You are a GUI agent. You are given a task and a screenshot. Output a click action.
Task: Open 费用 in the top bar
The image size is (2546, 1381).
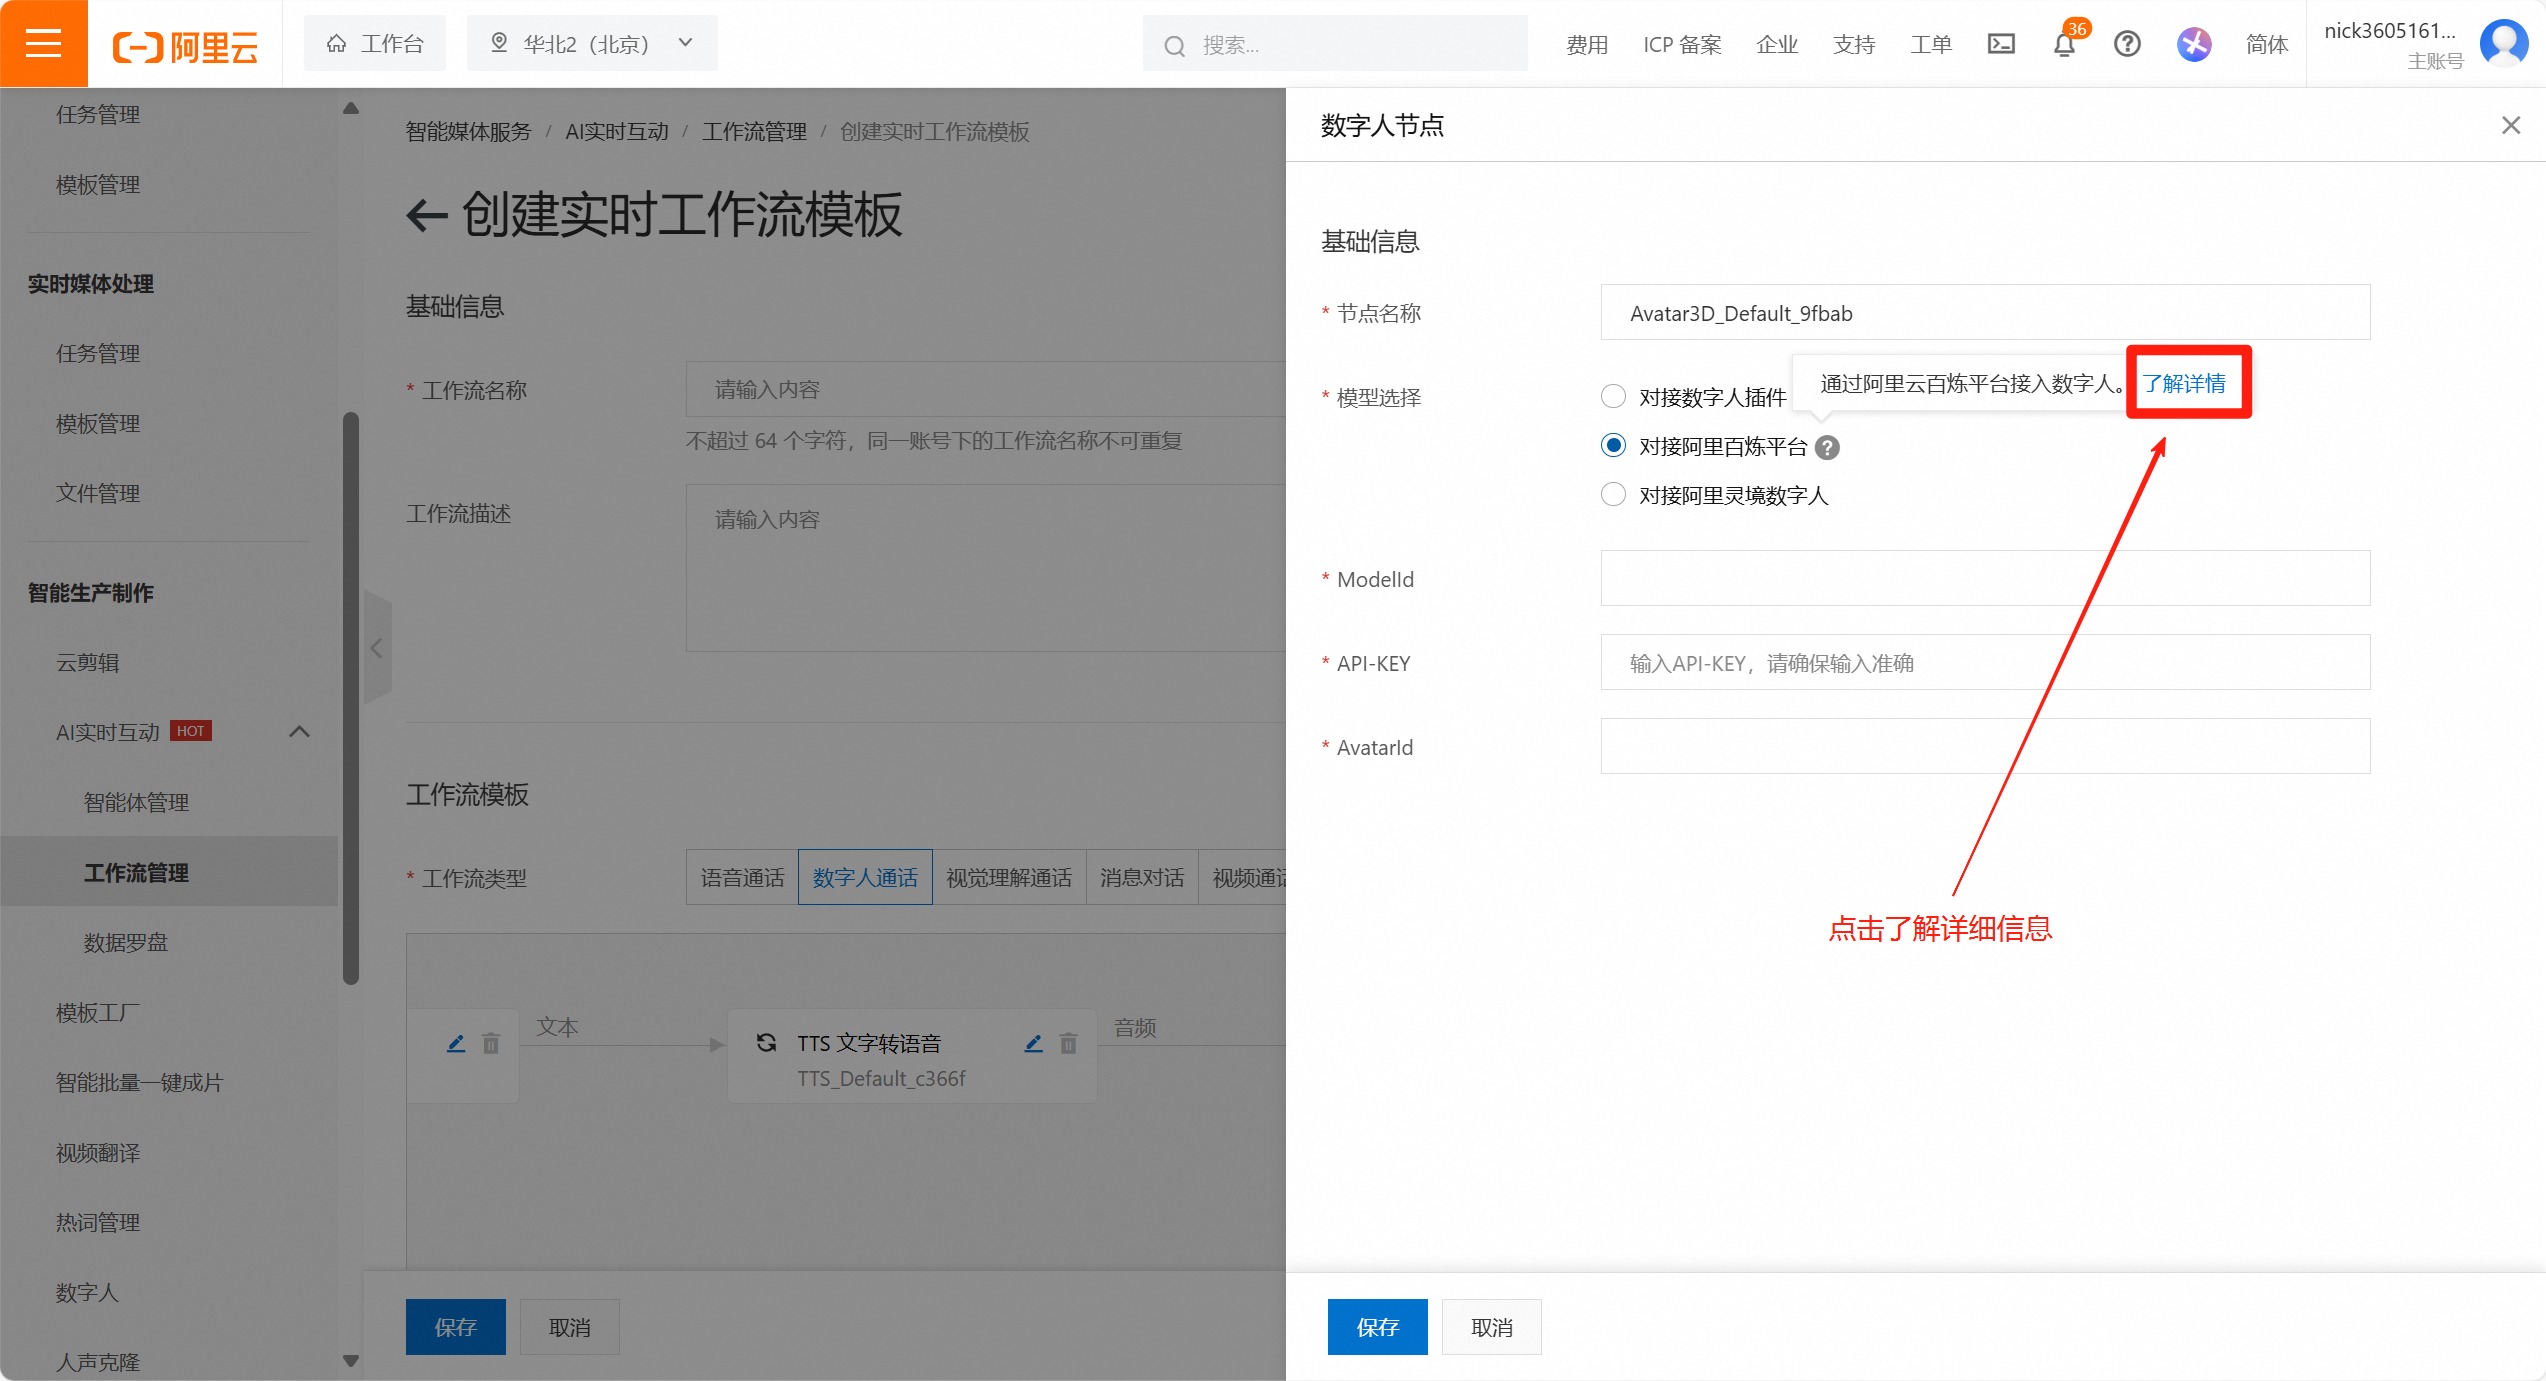click(1587, 45)
